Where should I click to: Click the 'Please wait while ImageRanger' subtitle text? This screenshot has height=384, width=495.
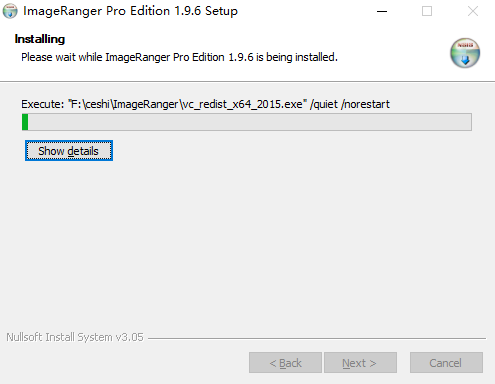[x=179, y=57]
